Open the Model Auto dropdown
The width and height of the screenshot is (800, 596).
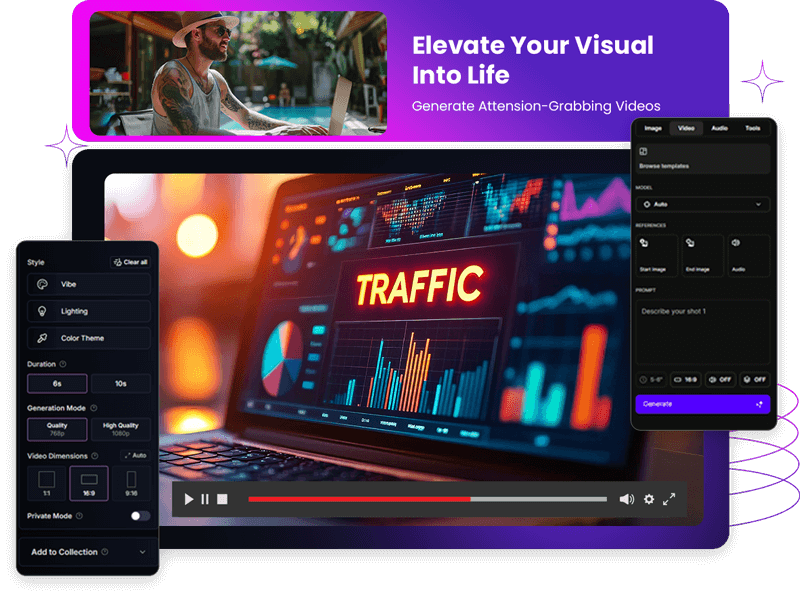point(703,204)
